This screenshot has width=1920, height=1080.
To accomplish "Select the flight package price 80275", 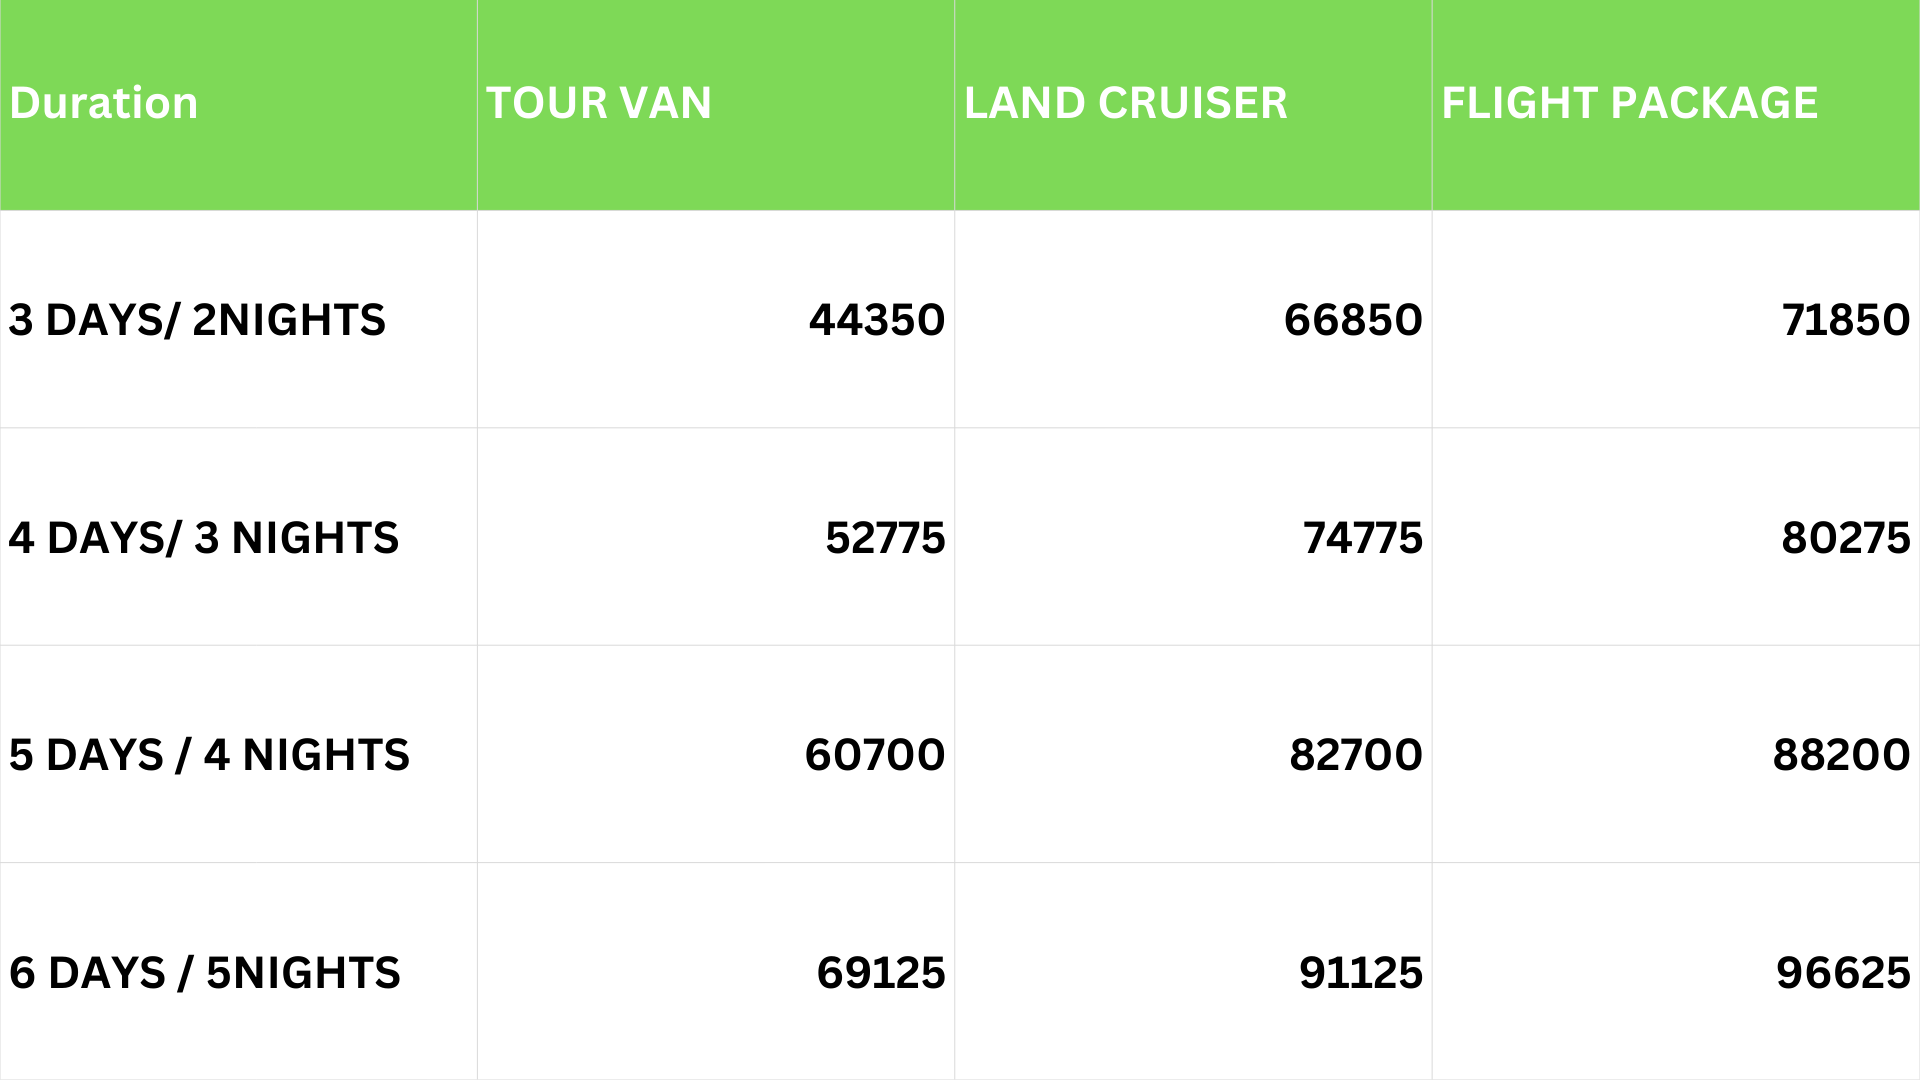I will (x=1845, y=538).
